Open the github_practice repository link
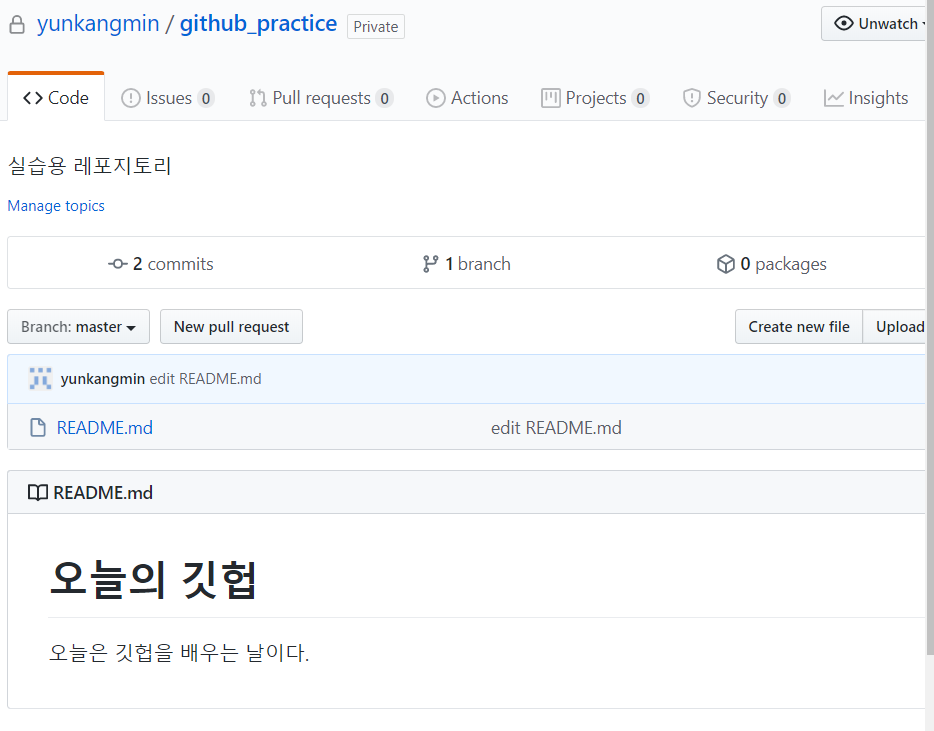 tap(259, 24)
